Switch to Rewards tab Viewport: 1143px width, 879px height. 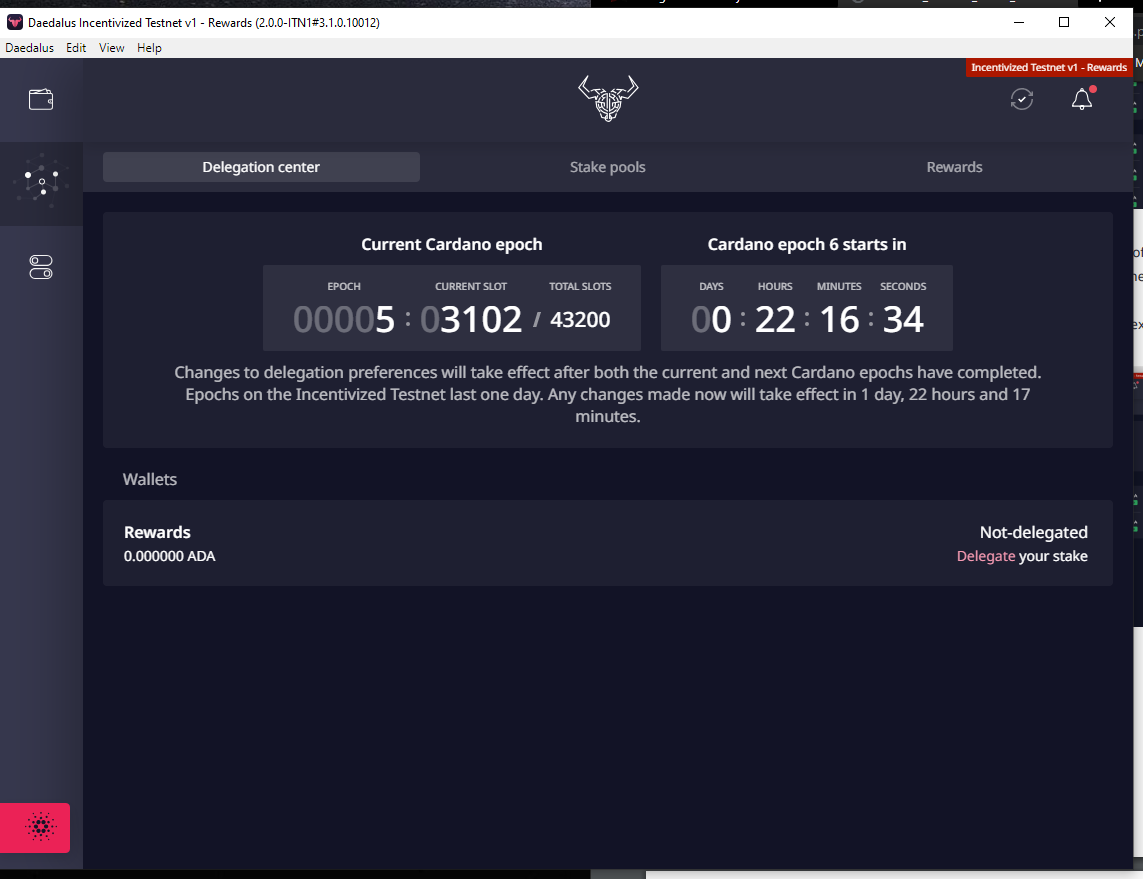954,167
